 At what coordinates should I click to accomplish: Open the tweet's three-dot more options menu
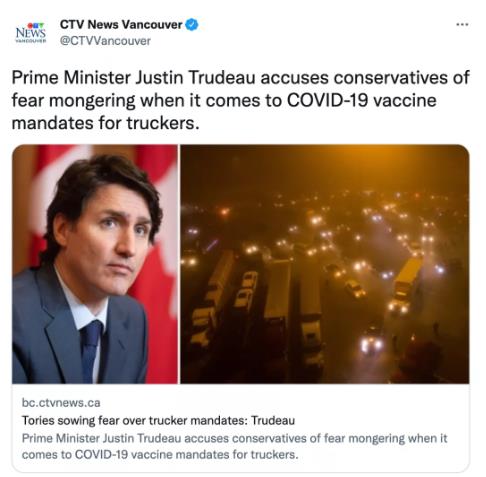coord(462,24)
